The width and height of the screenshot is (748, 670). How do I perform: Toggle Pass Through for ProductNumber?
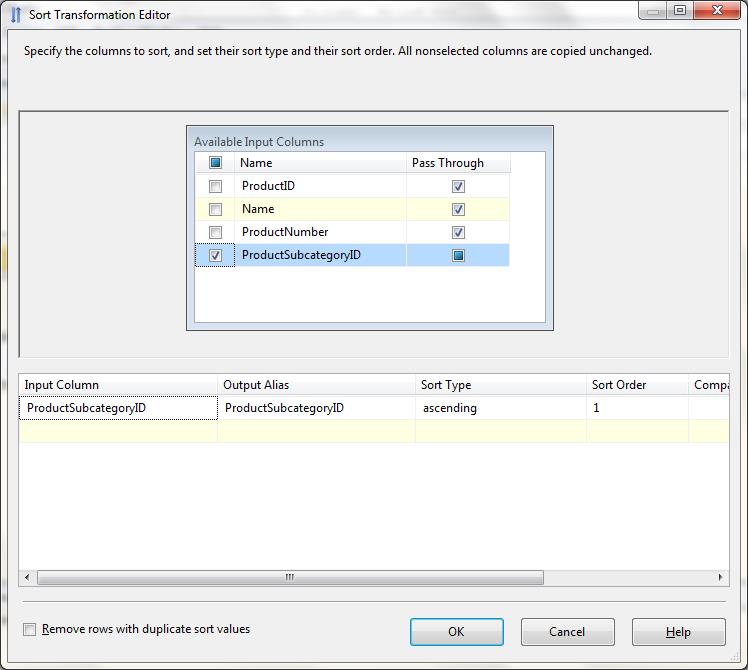(x=458, y=232)
